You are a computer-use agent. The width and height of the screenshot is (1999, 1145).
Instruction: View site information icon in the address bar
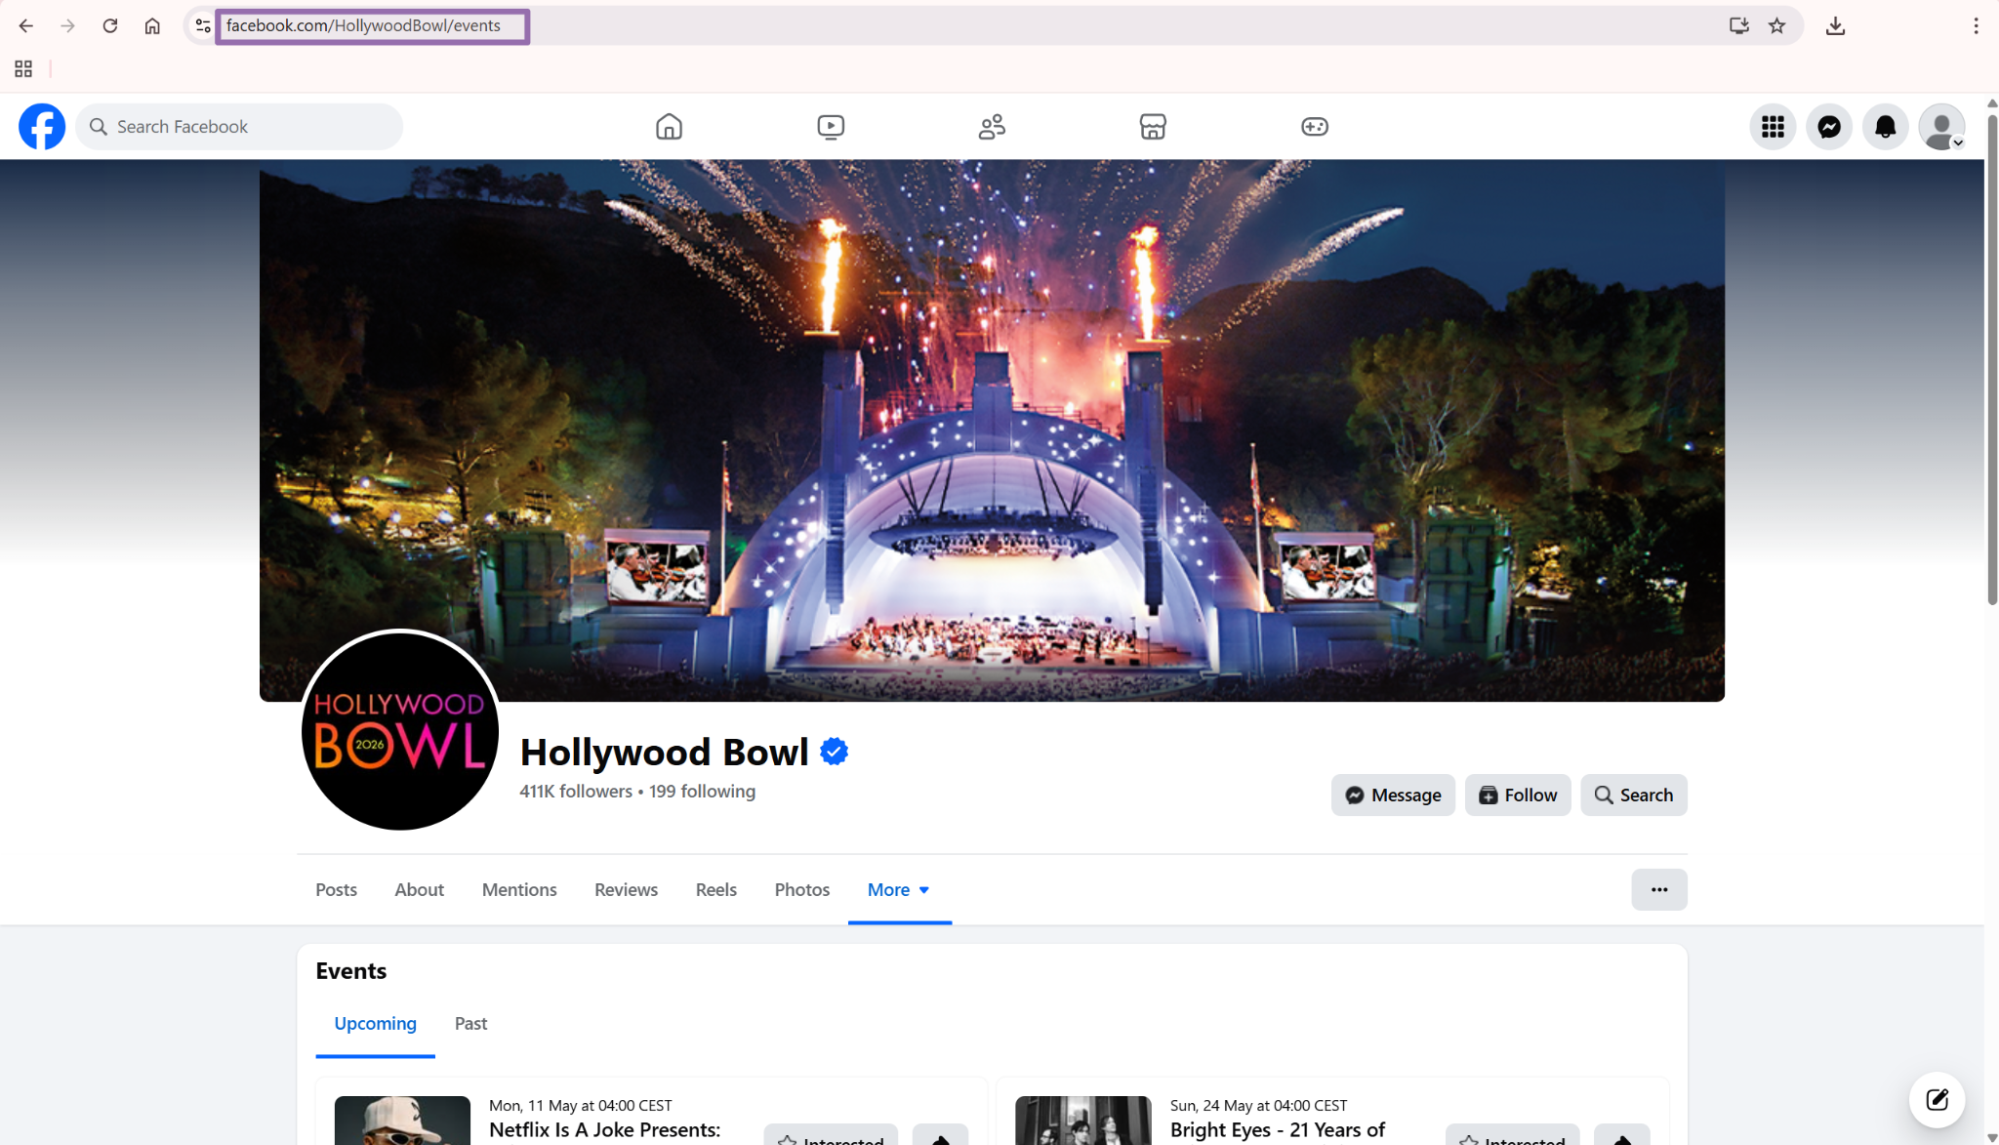click(x=203, y=26)
